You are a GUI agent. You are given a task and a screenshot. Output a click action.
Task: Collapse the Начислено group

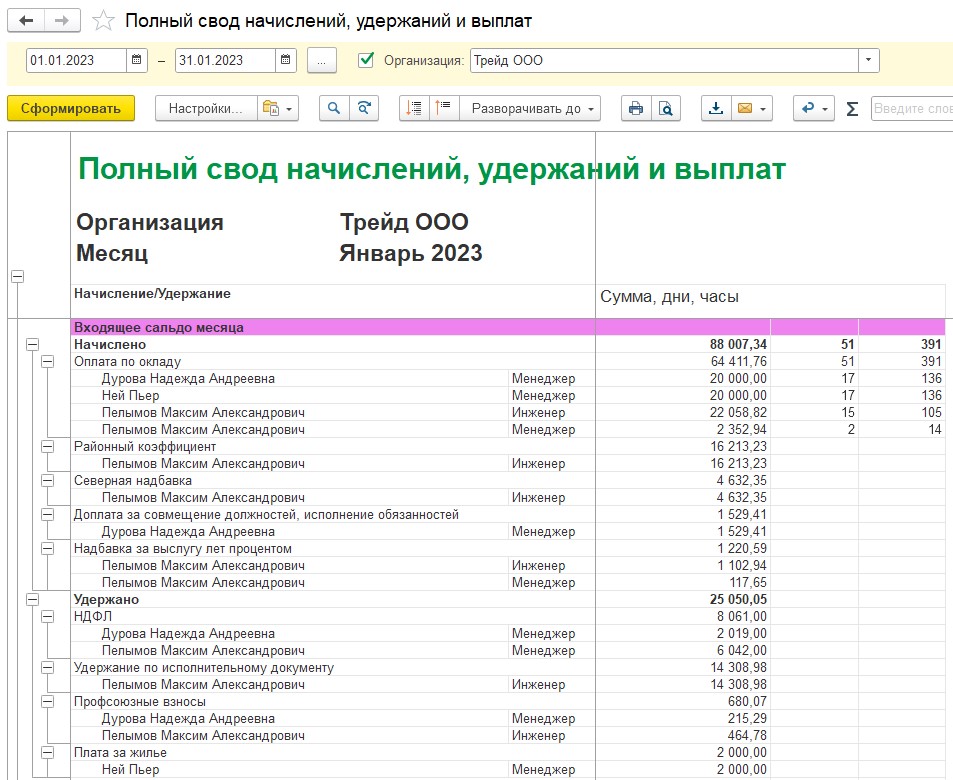coord(32,345)
